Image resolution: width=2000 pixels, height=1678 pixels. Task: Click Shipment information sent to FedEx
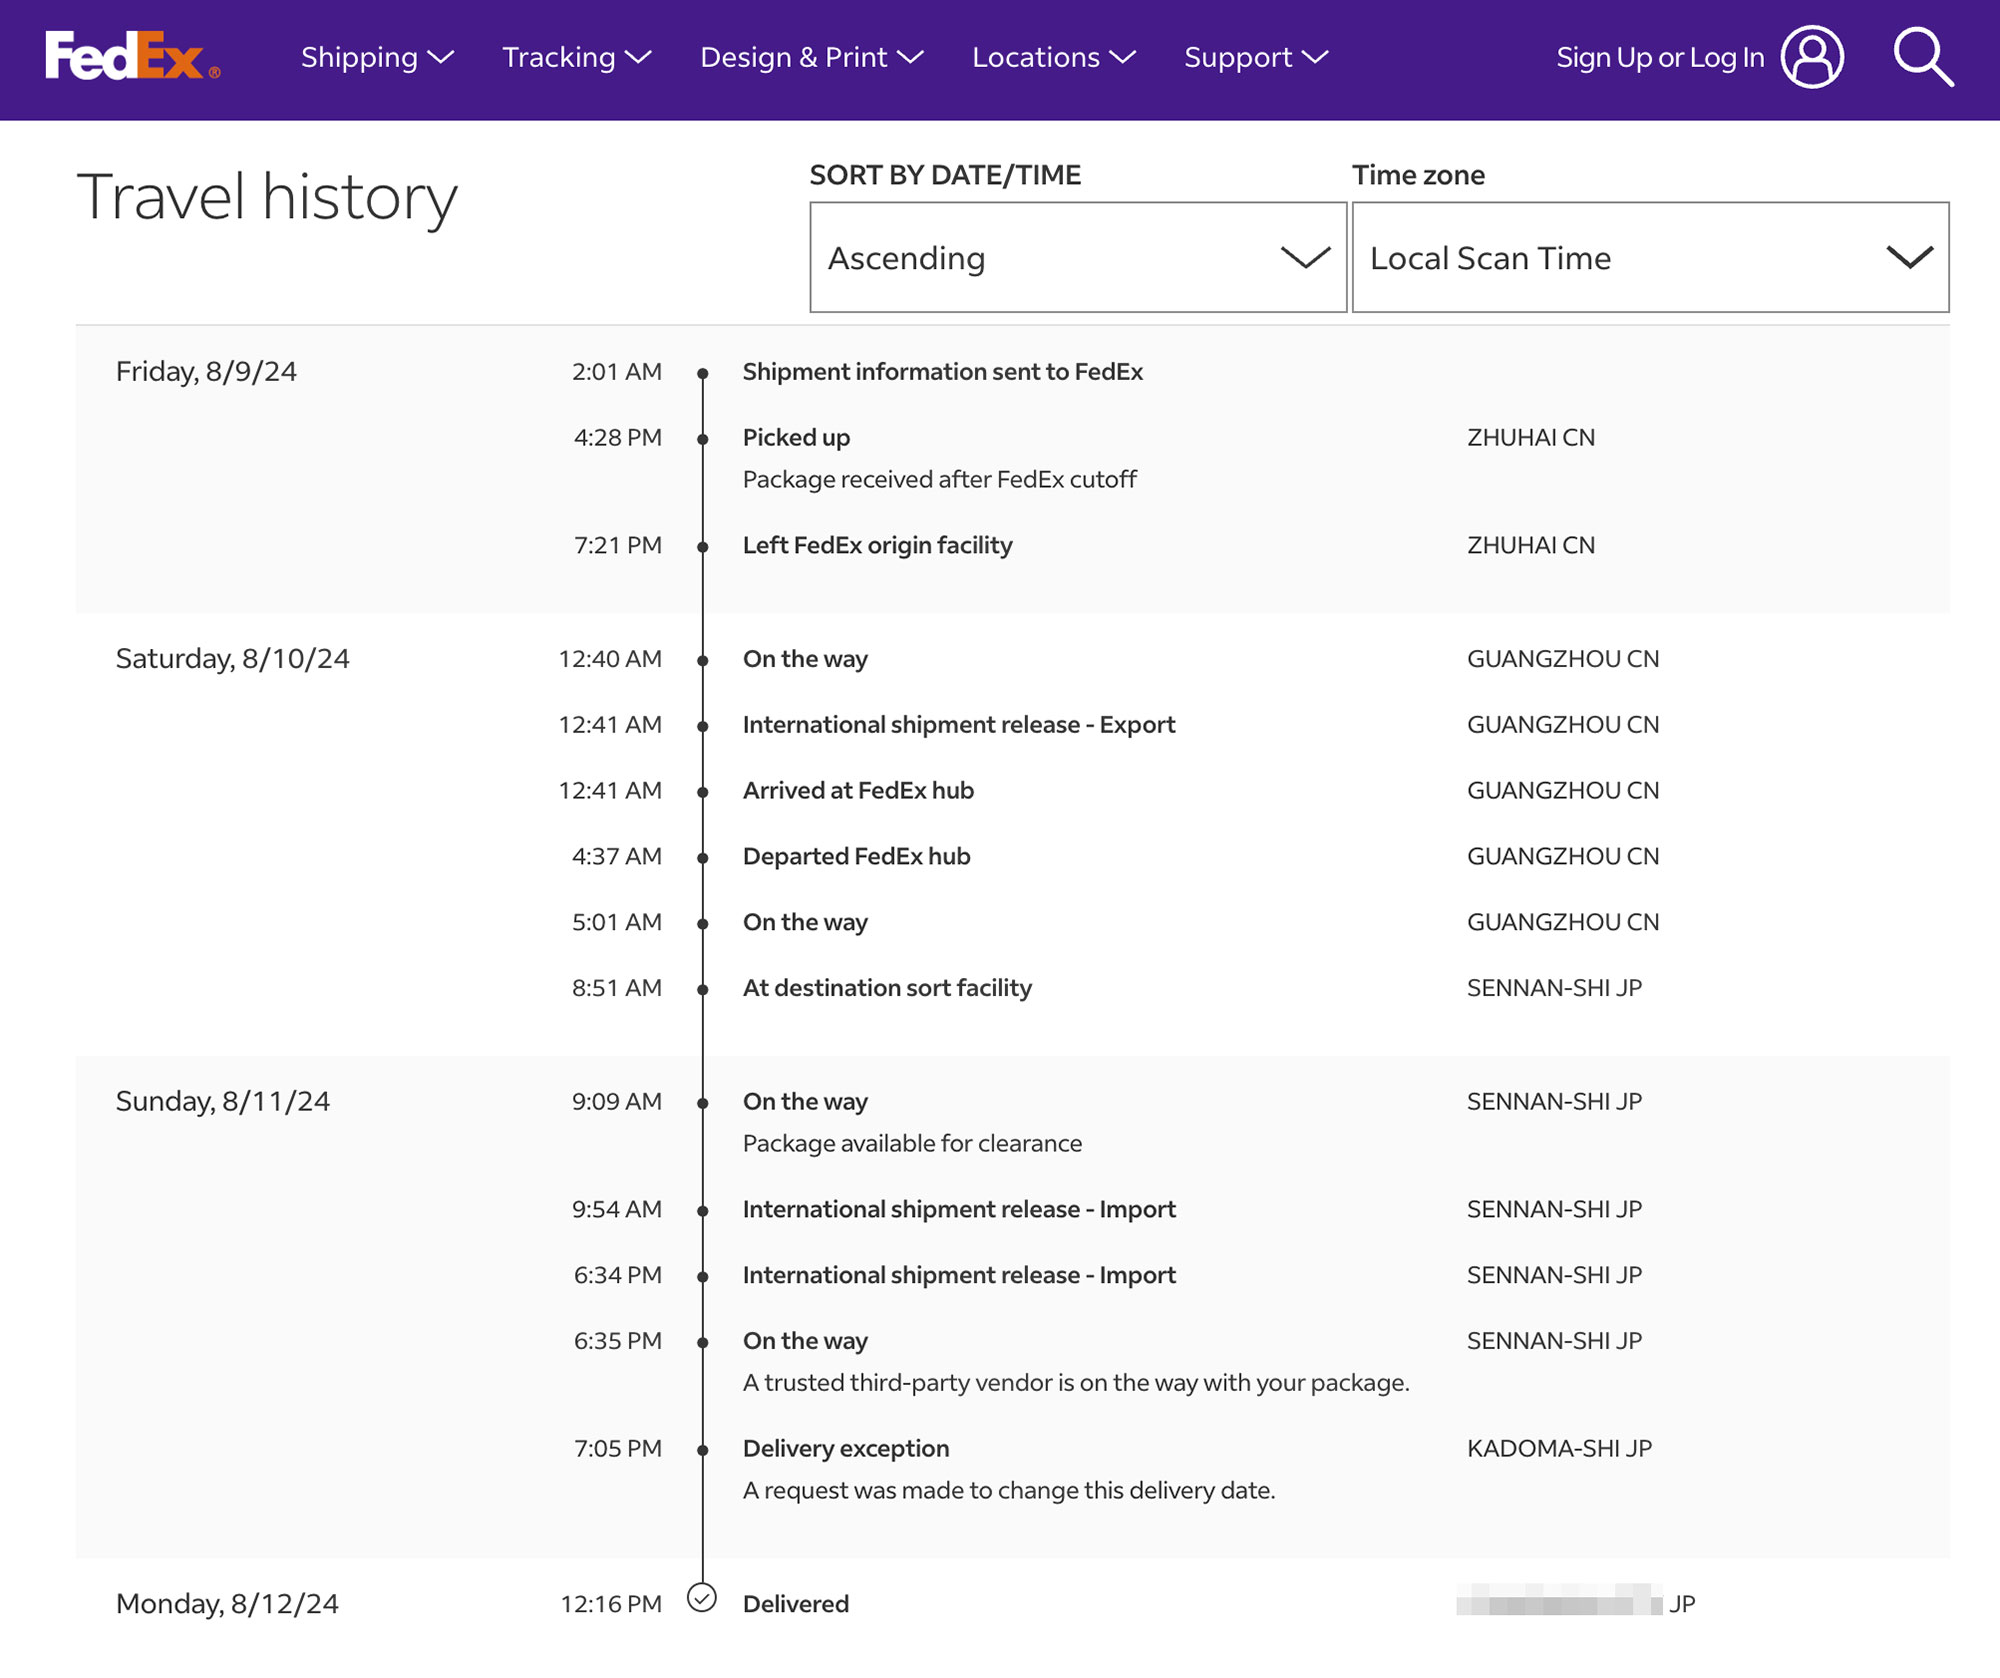tap(942, 371)
